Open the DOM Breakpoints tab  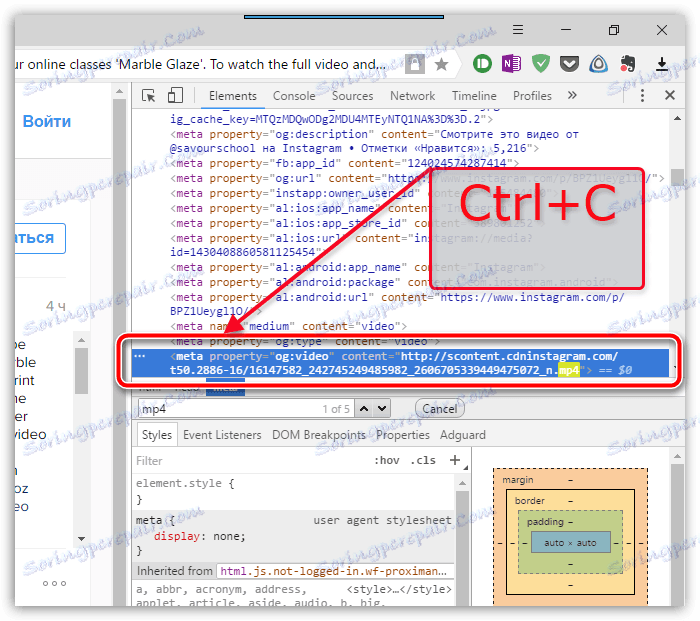(319, 435)
